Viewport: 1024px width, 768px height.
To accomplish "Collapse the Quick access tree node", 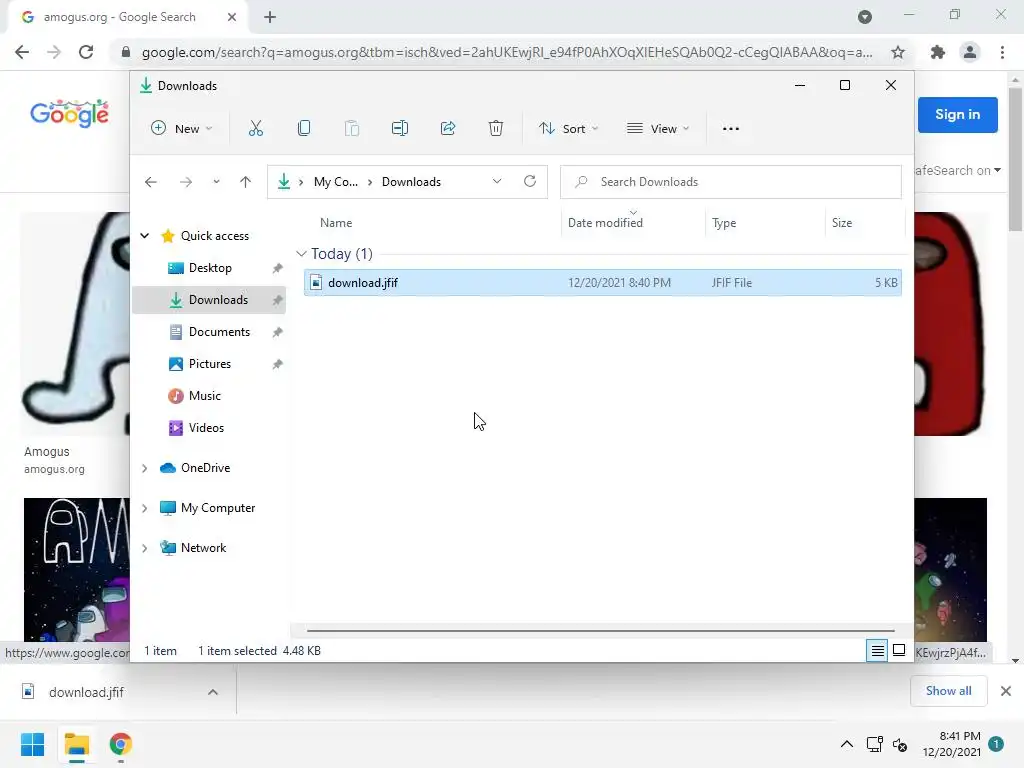I will (x=145, y=236).
